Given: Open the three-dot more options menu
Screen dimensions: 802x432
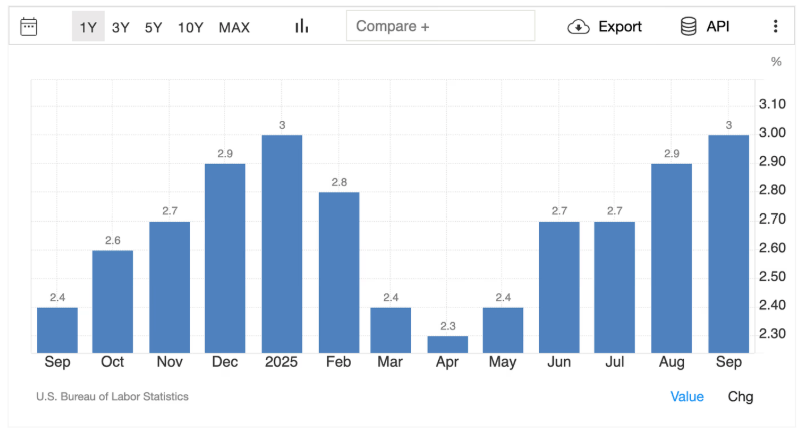Looking at the screenshot, I should [775, 27].
